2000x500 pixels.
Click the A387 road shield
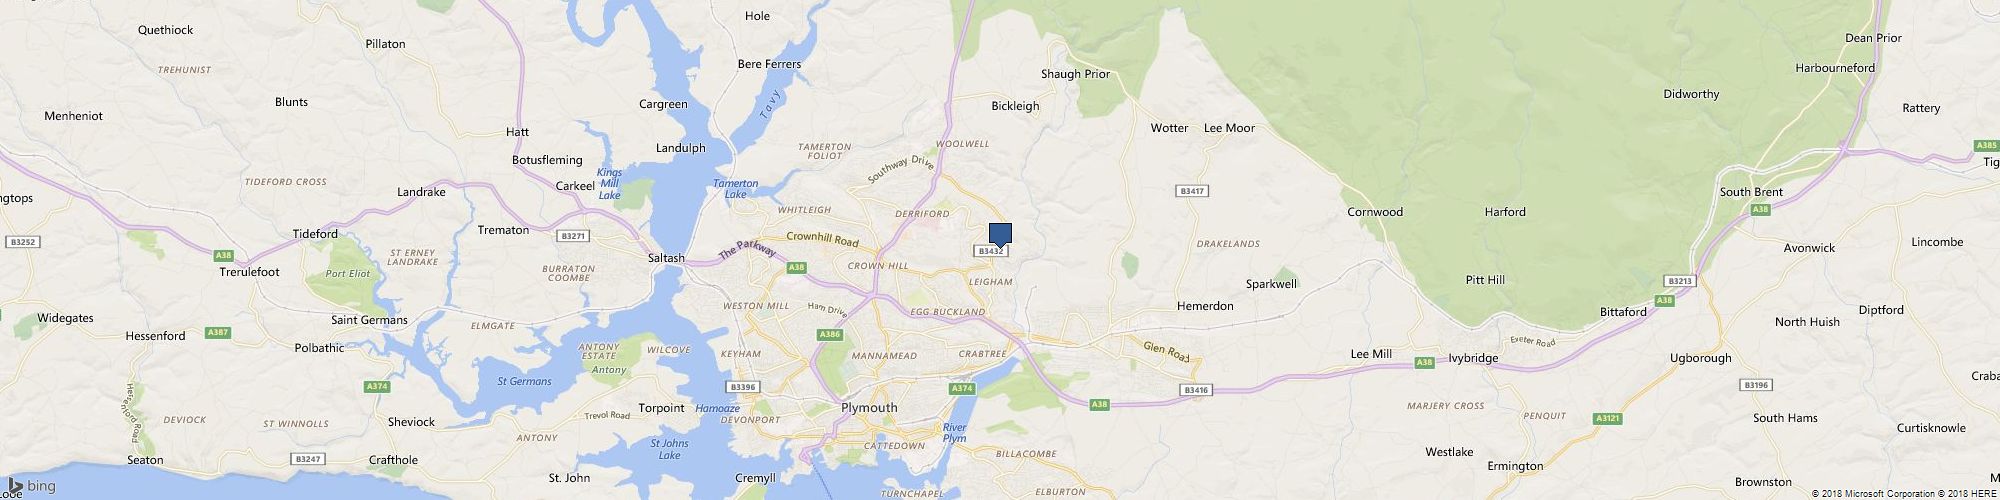pos(217,332)
